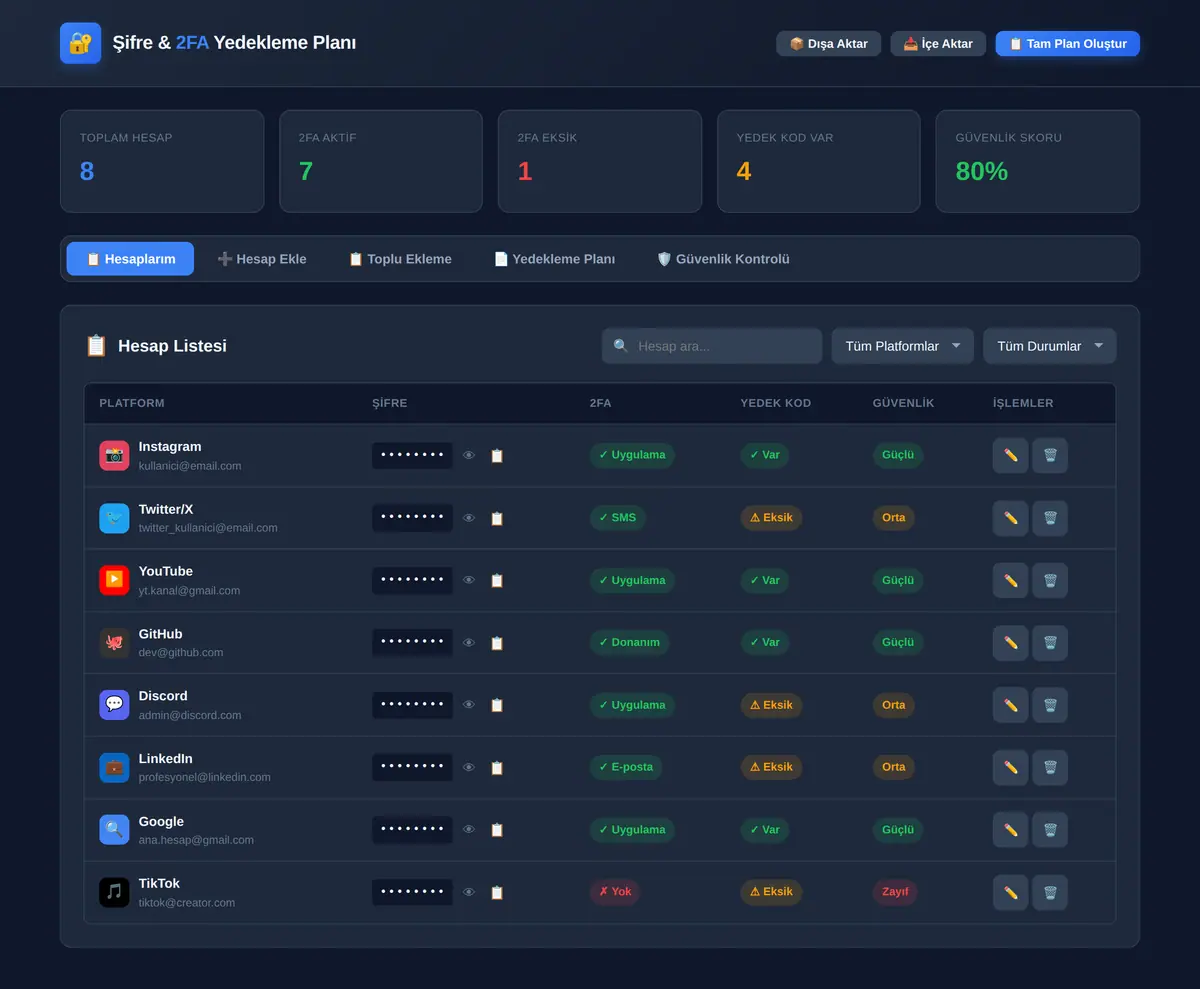Screen dimensions: 1200x989
Task: Toggle GitHub password visibility
Action: tap(469, 642)
